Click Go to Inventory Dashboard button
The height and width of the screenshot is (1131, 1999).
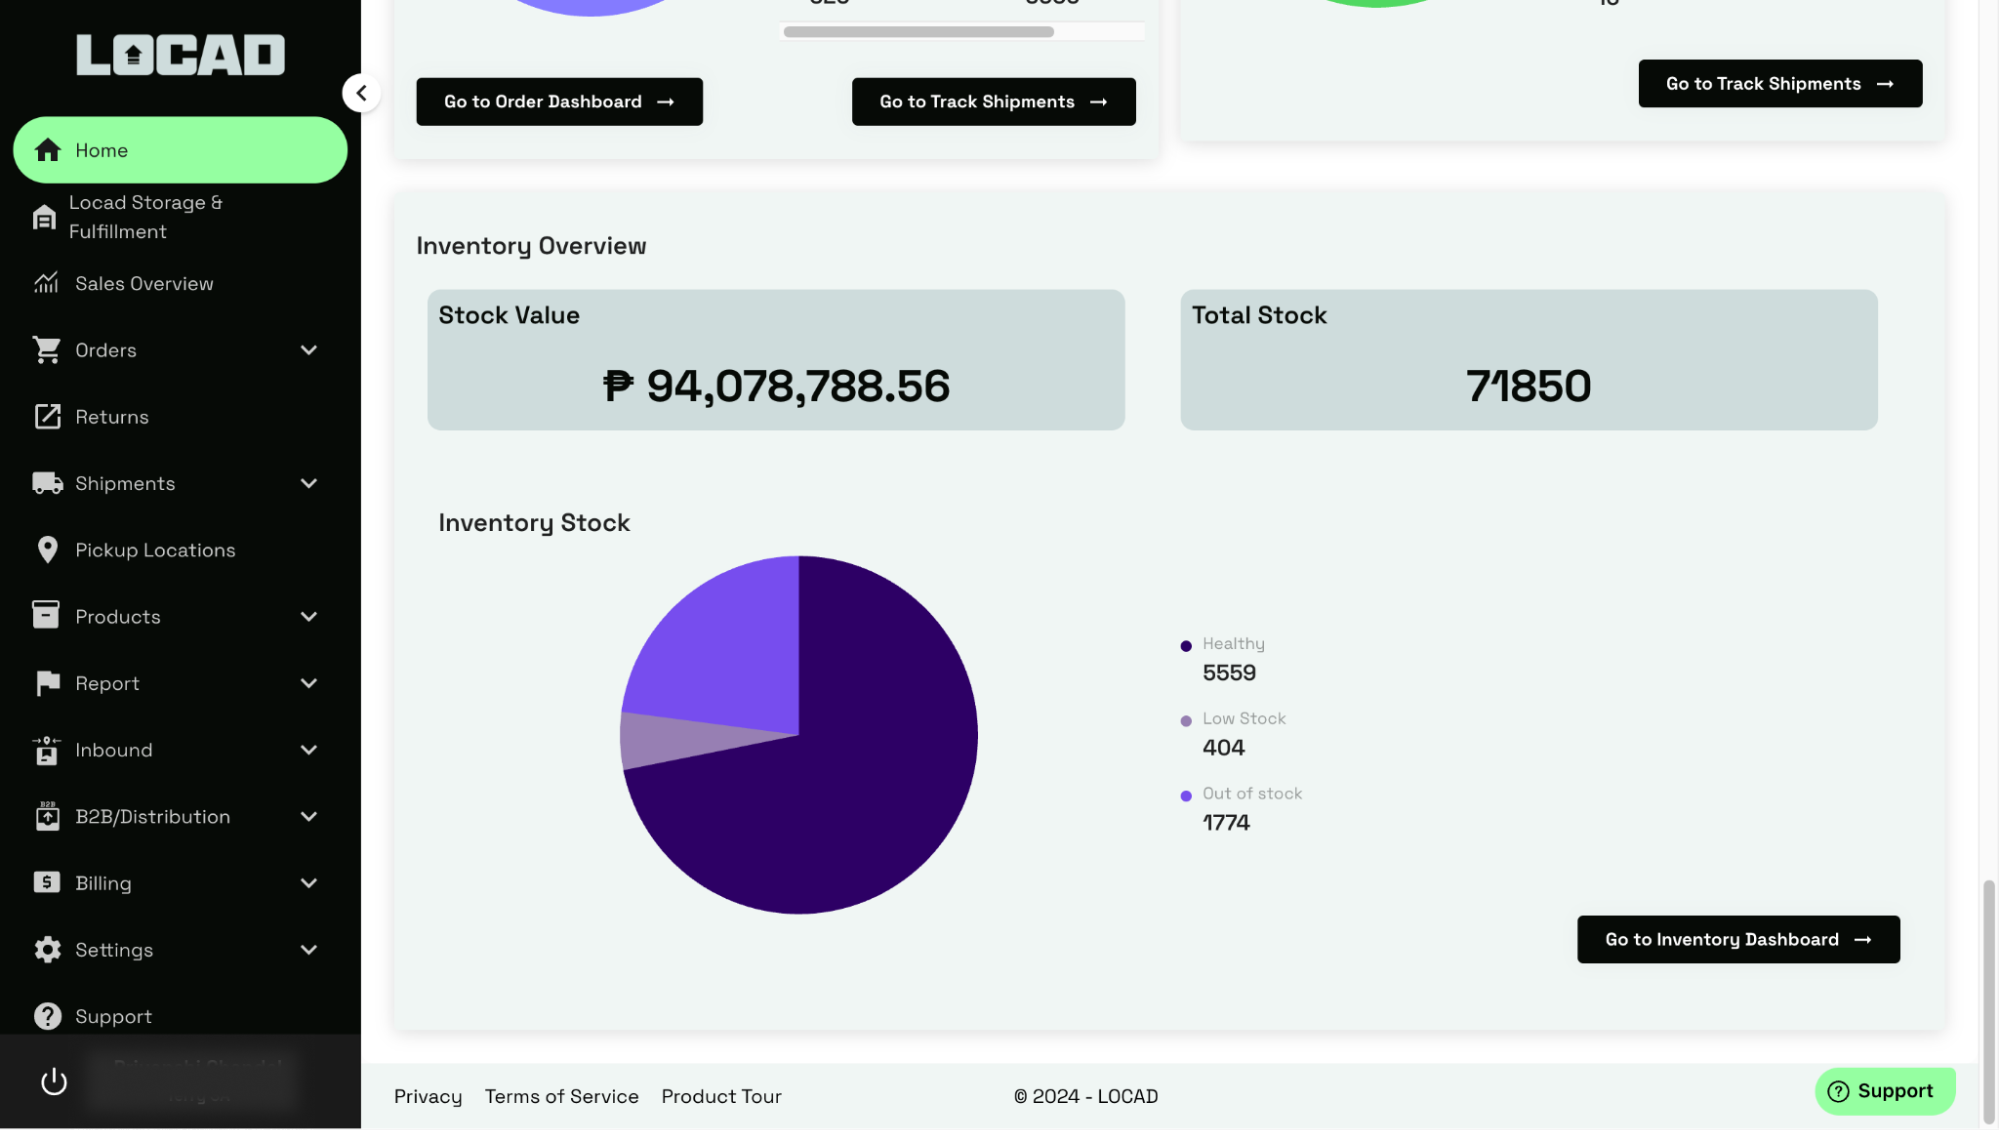(x=1738, y=940)
